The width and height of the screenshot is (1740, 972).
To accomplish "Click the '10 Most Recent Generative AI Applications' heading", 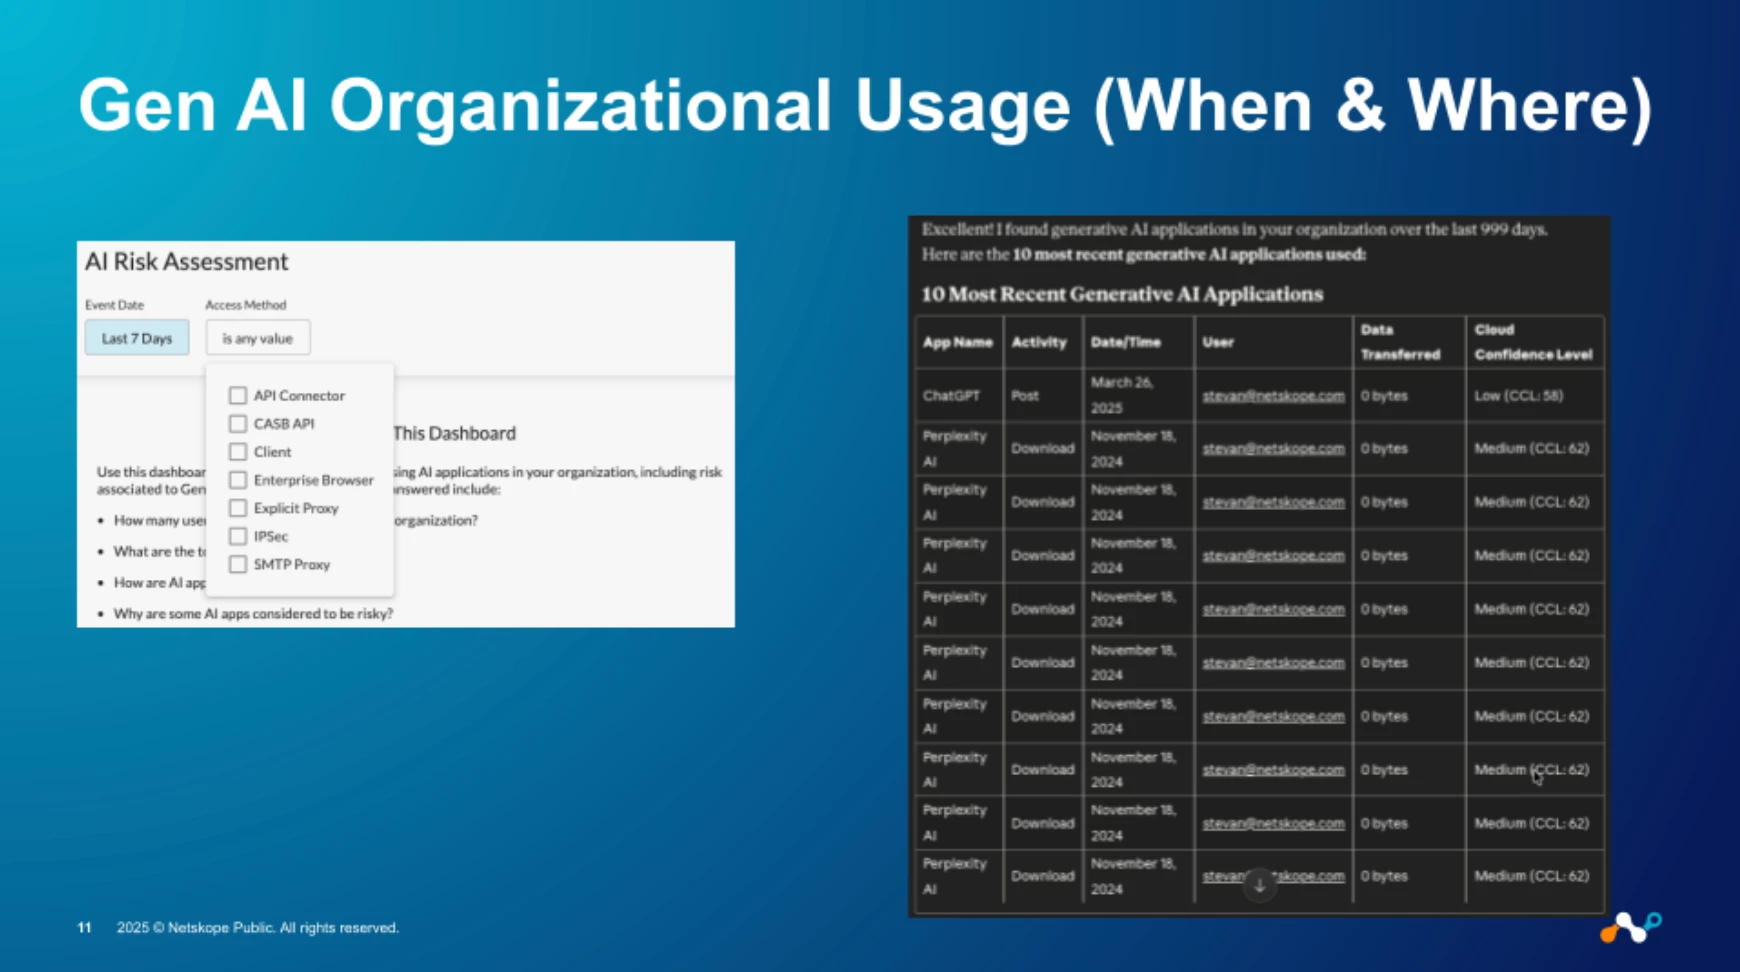I will 1122,294.
